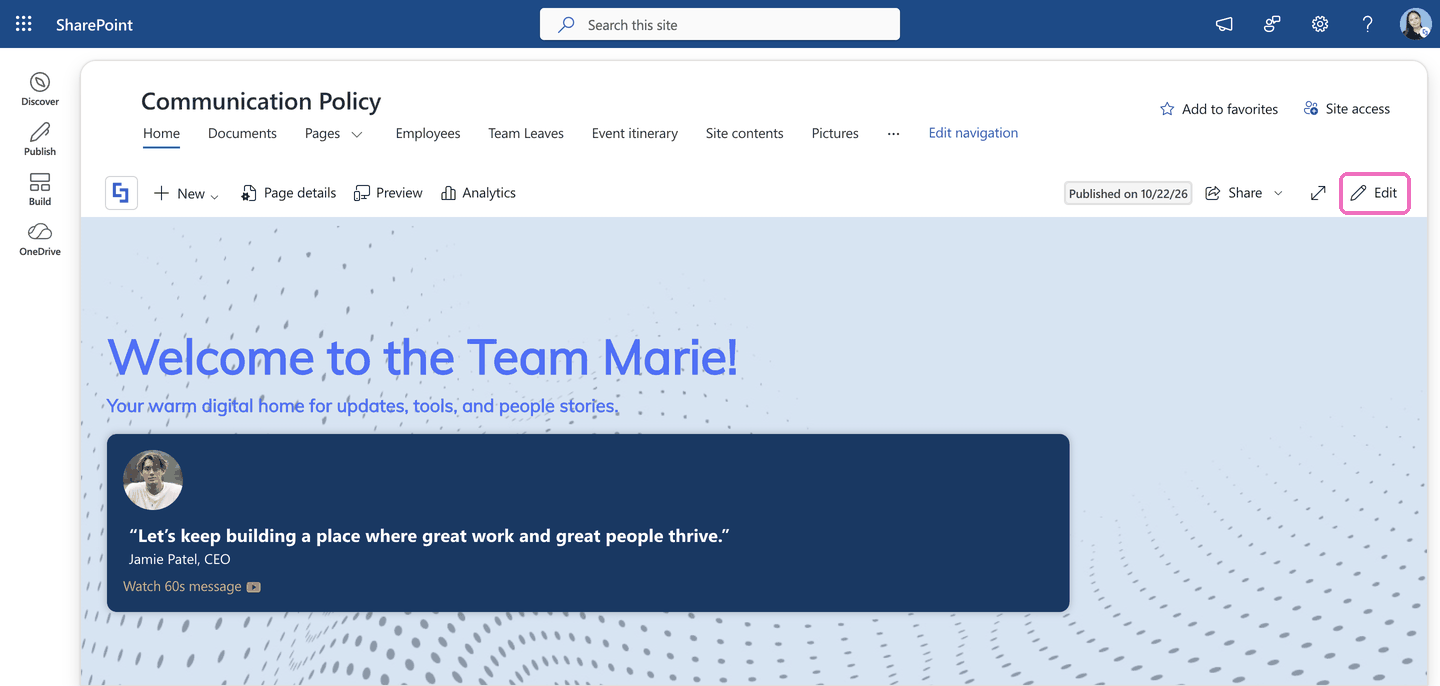Expand the New dropdown menu
Image resolution: width=1440 pixels, height=686 pixels.
click(186, 193)
